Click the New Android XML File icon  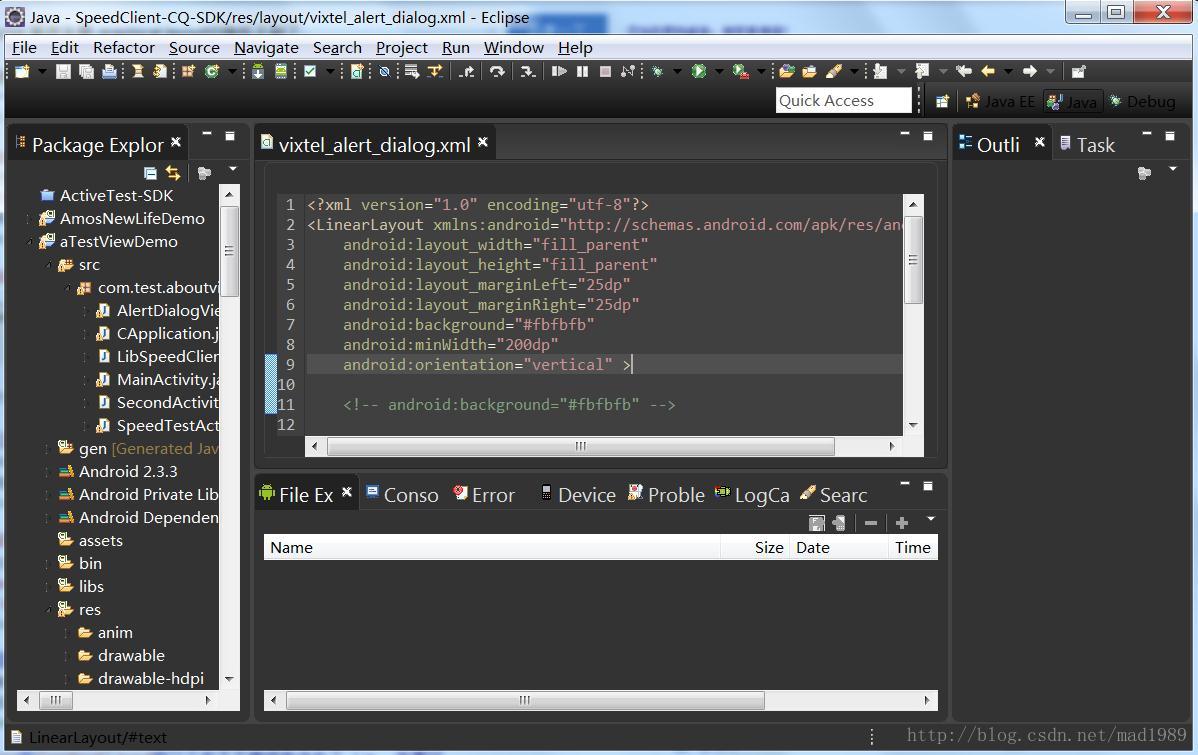(x=357, y=71)
